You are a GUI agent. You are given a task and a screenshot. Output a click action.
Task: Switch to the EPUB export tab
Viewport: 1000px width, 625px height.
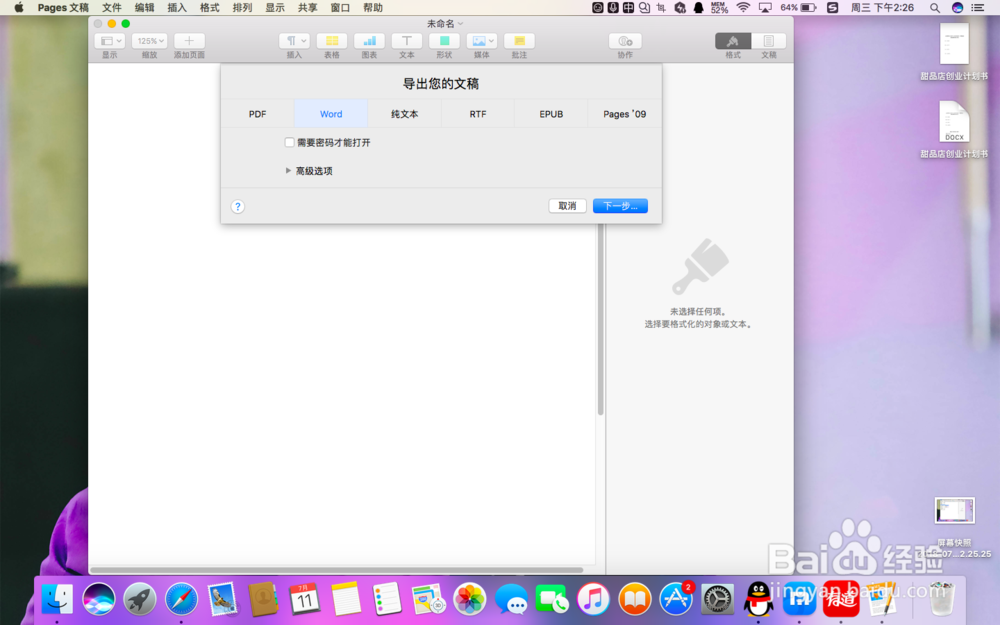551,114
